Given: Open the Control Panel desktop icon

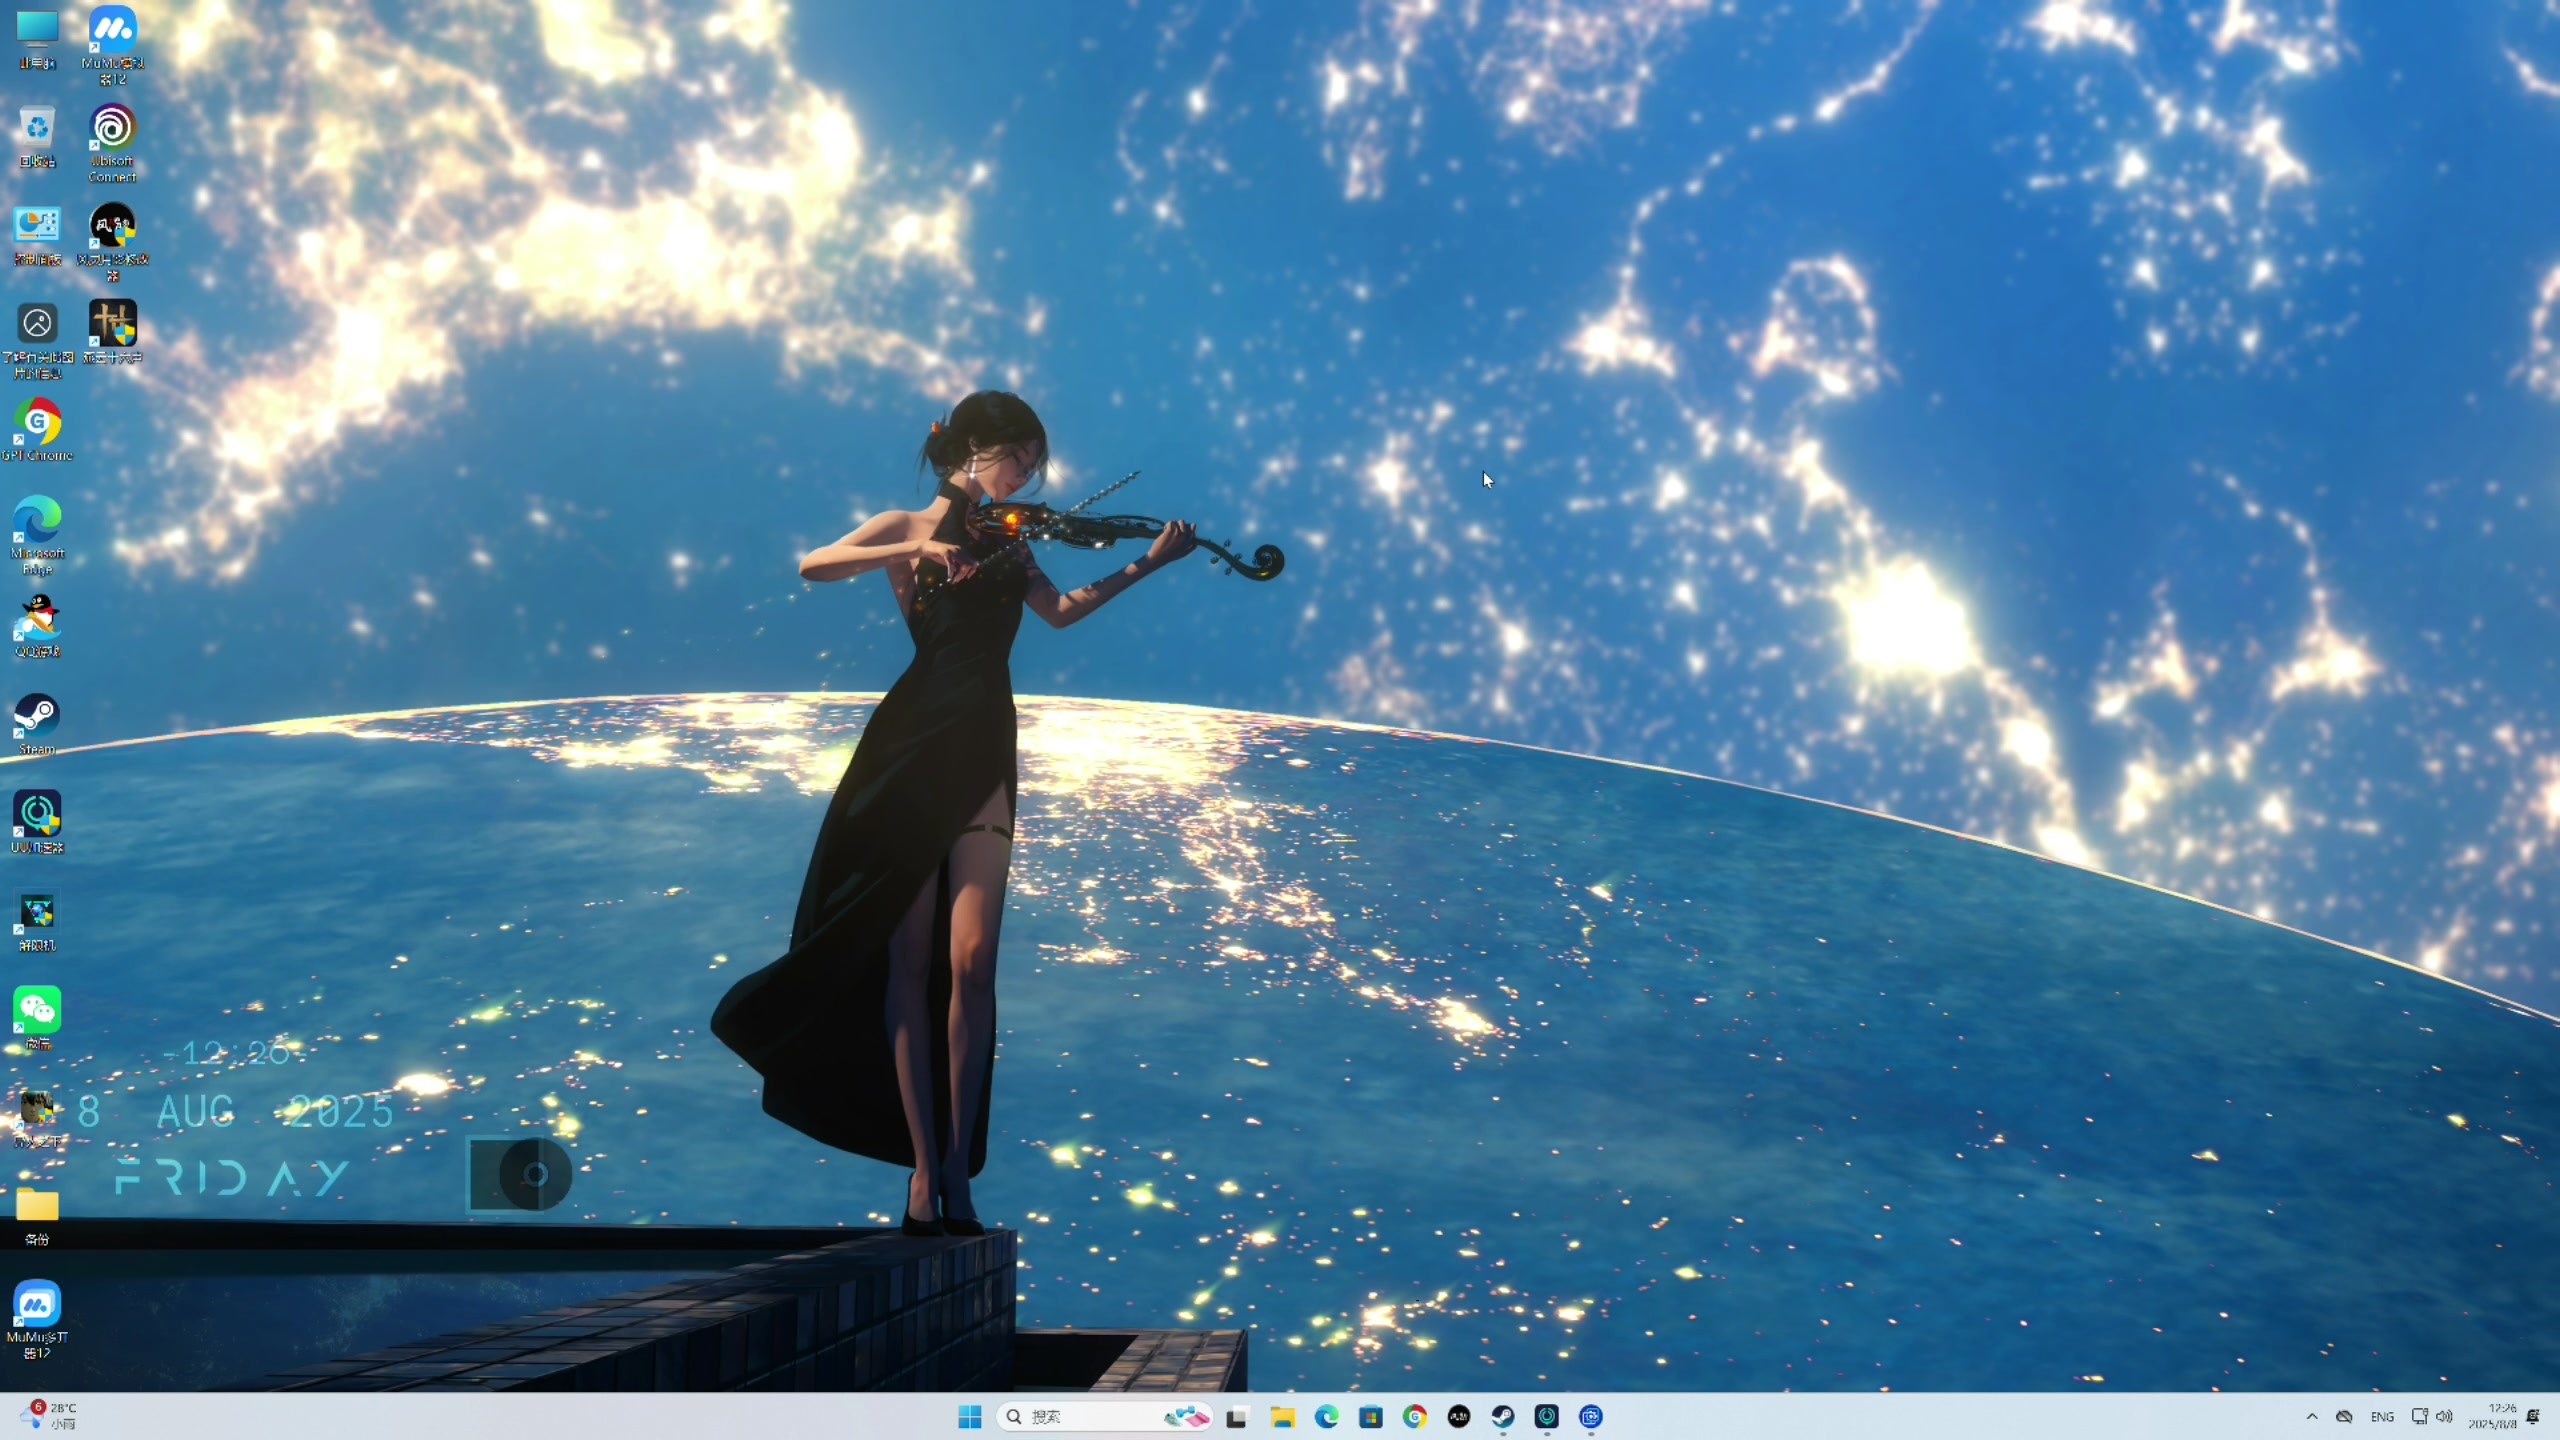Looking at the screenshot, I should [x=37, y=236].
